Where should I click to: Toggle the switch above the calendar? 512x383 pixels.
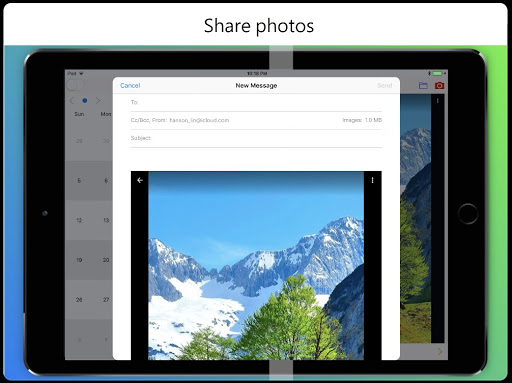pos(75,85)
